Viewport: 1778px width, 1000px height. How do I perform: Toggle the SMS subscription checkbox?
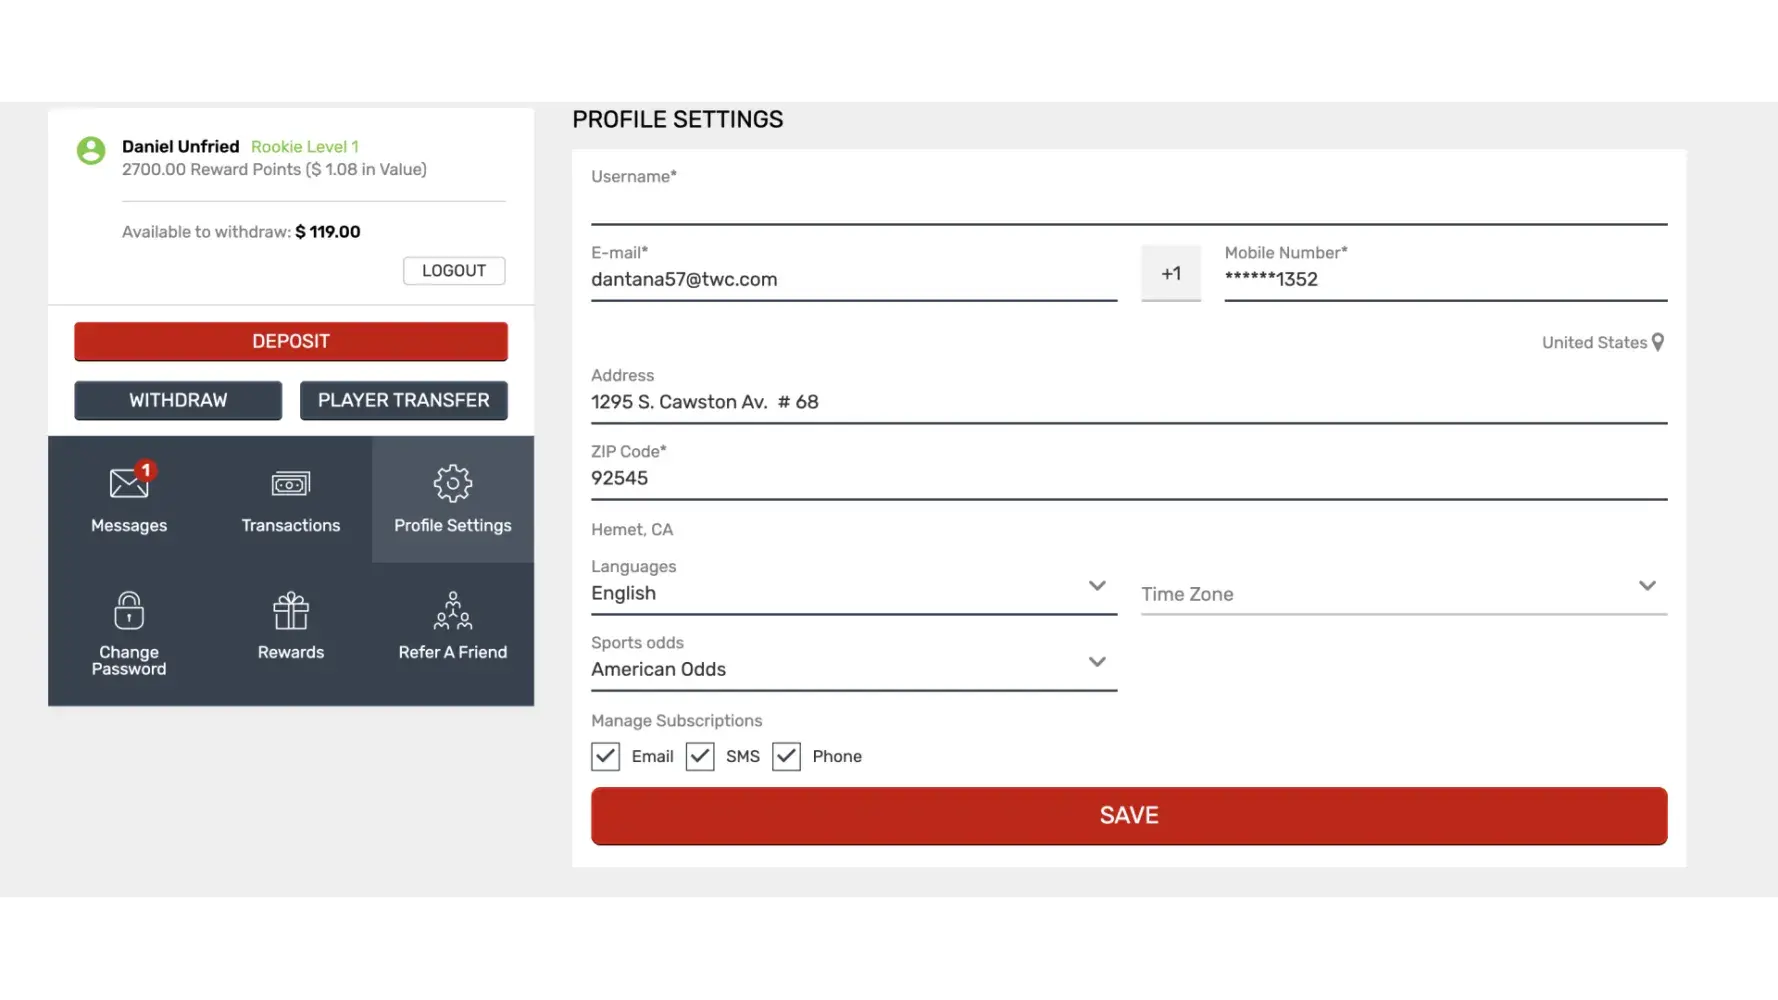click(700, 756)
